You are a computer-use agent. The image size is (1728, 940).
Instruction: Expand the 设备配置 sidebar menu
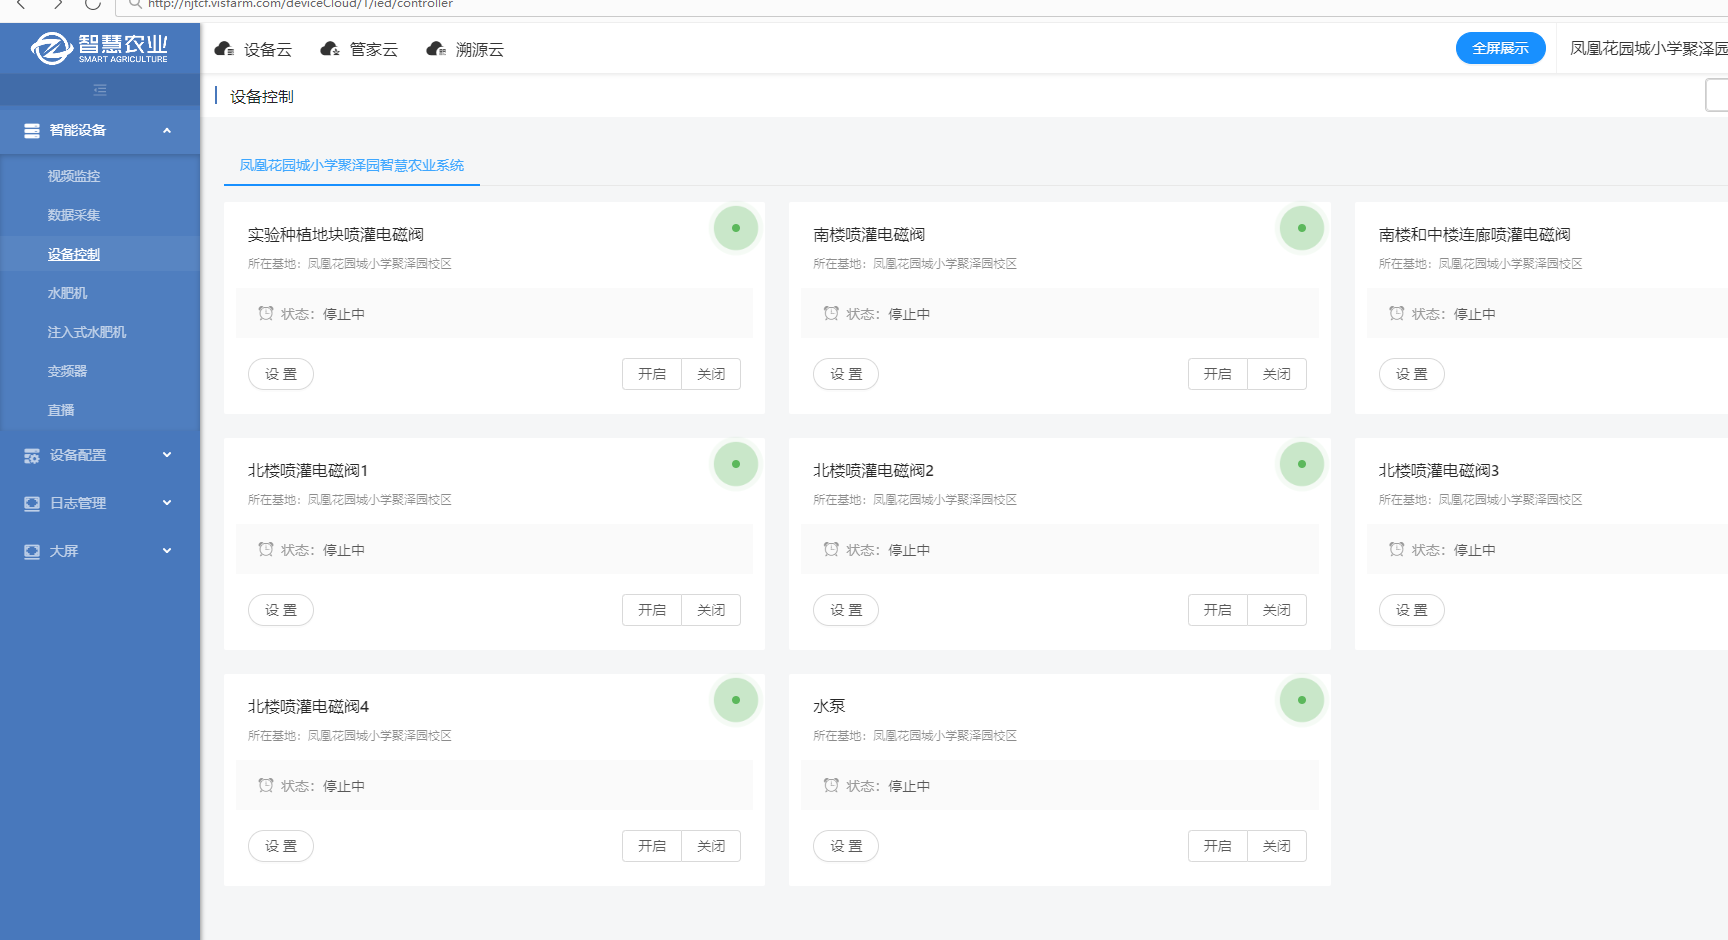point(167,455)
